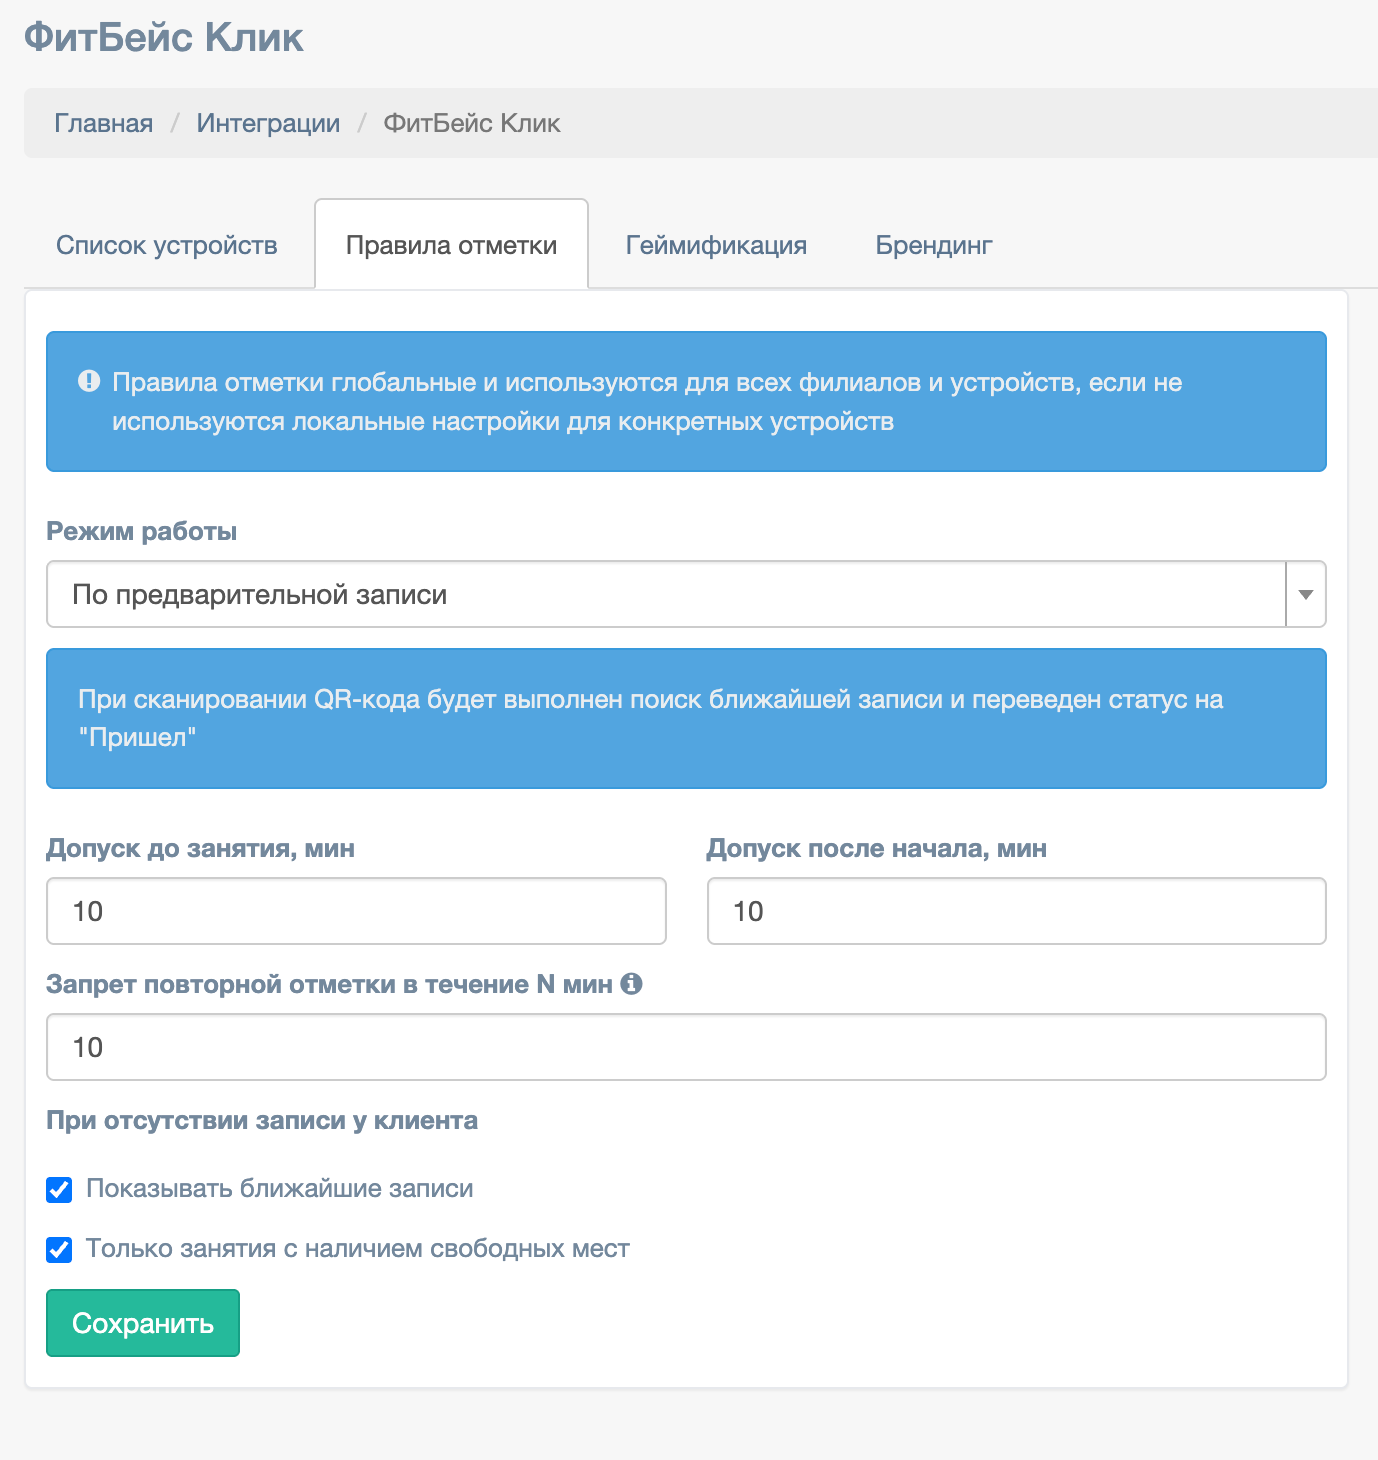Uncheck Только занятия с наличием свободных мест
The height and width of the screenshot is (1460, 1378).
click(x=60, y=1250)
